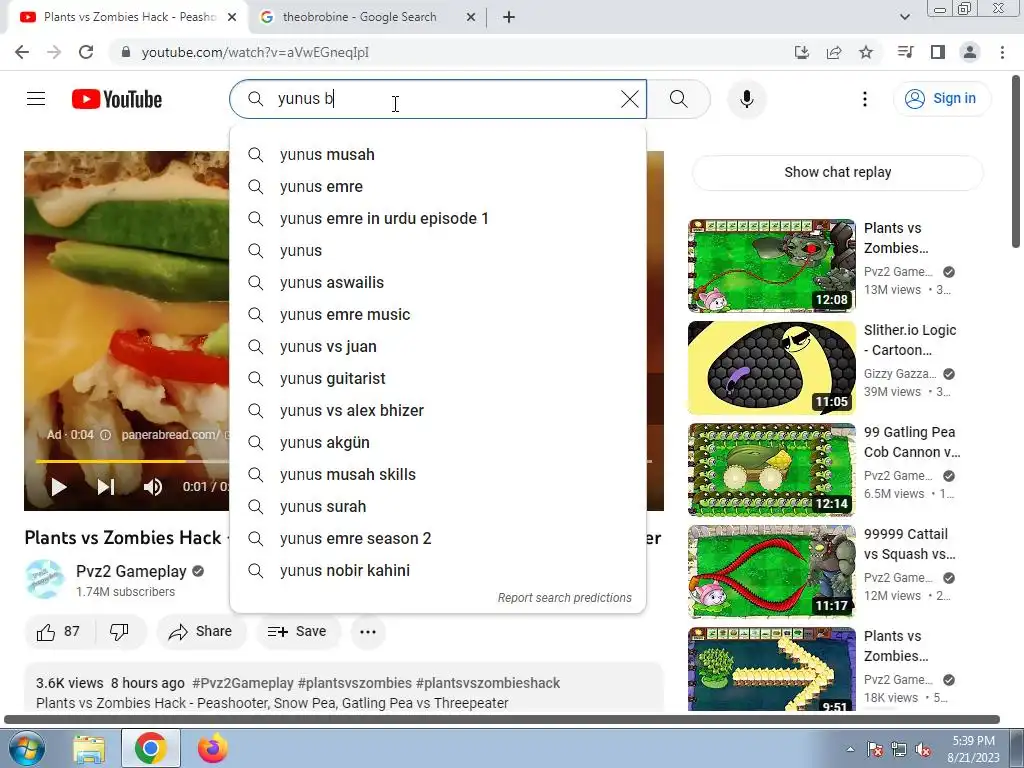Screen dimensions: 1024x768
Task: Open the ad info icon
Action: click(105, 435)
